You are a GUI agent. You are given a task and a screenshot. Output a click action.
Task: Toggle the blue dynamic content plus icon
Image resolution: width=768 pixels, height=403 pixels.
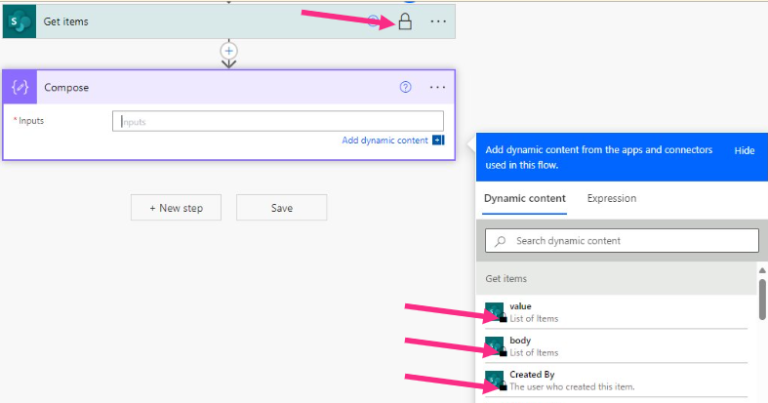click(438, 141)
